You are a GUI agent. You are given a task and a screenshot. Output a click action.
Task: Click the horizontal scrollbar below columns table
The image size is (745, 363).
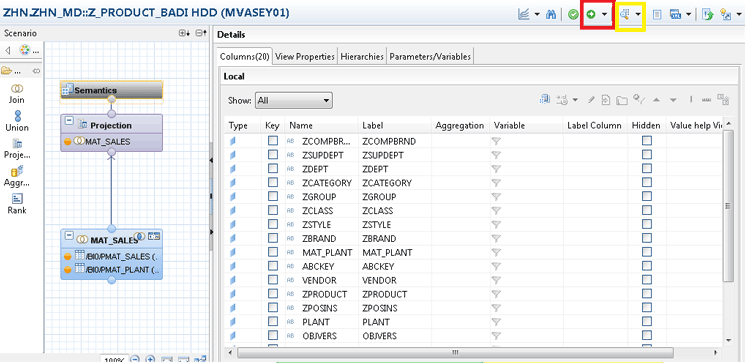(455, 353)
